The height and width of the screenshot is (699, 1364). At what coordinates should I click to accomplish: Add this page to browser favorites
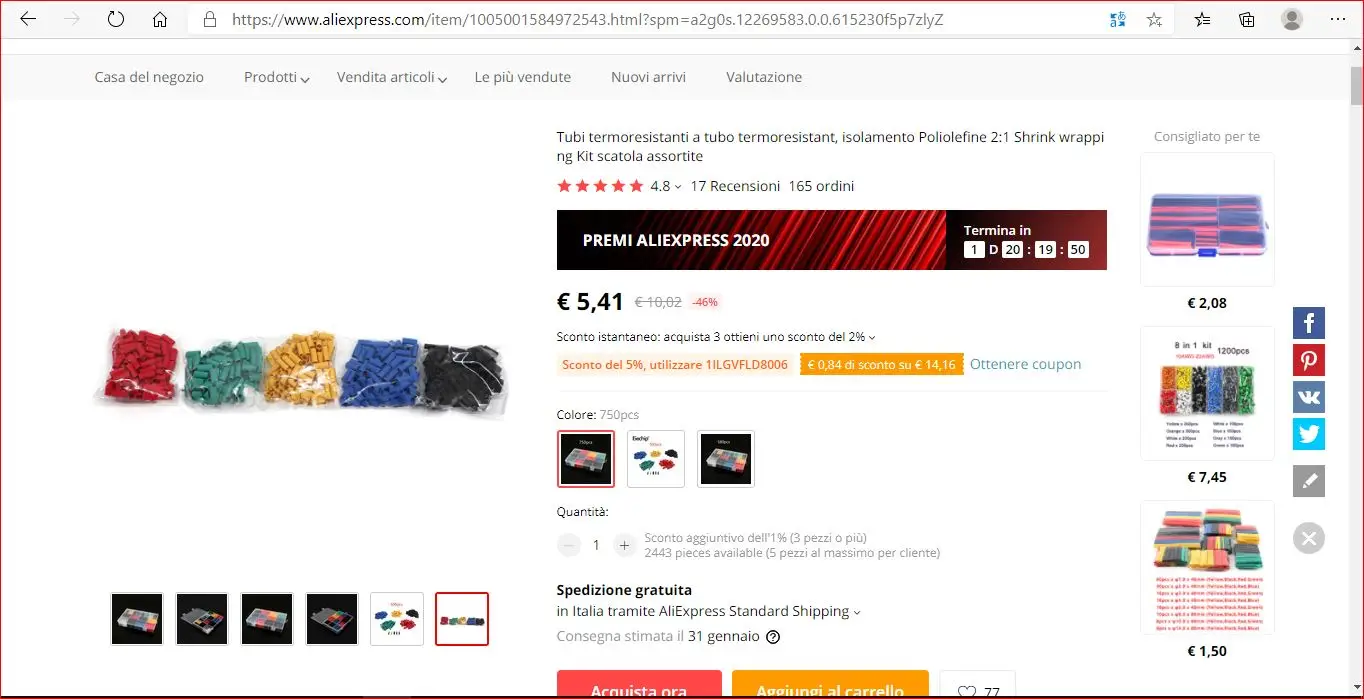[1154, 20]
